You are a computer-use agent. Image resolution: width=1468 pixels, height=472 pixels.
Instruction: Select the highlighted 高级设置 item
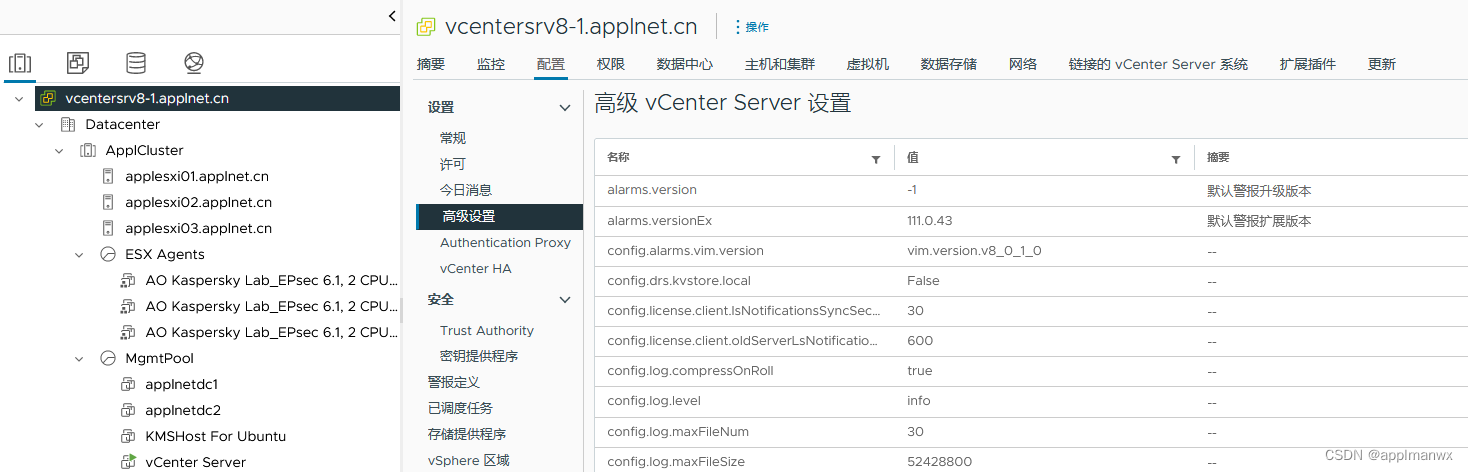click(x=499, y=216)
